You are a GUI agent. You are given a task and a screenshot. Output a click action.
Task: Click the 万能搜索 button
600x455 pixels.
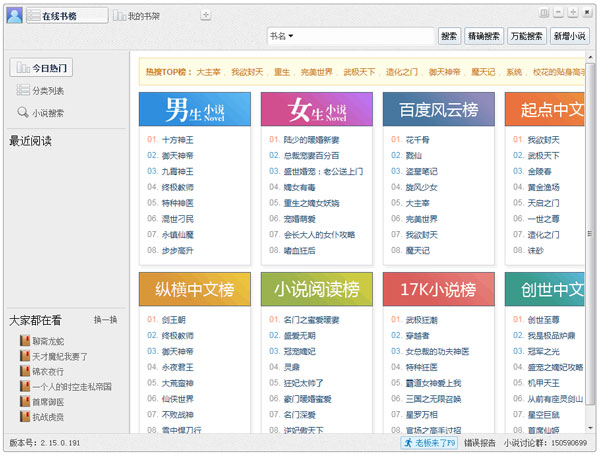pyautogui.click(x=527, y=36)
